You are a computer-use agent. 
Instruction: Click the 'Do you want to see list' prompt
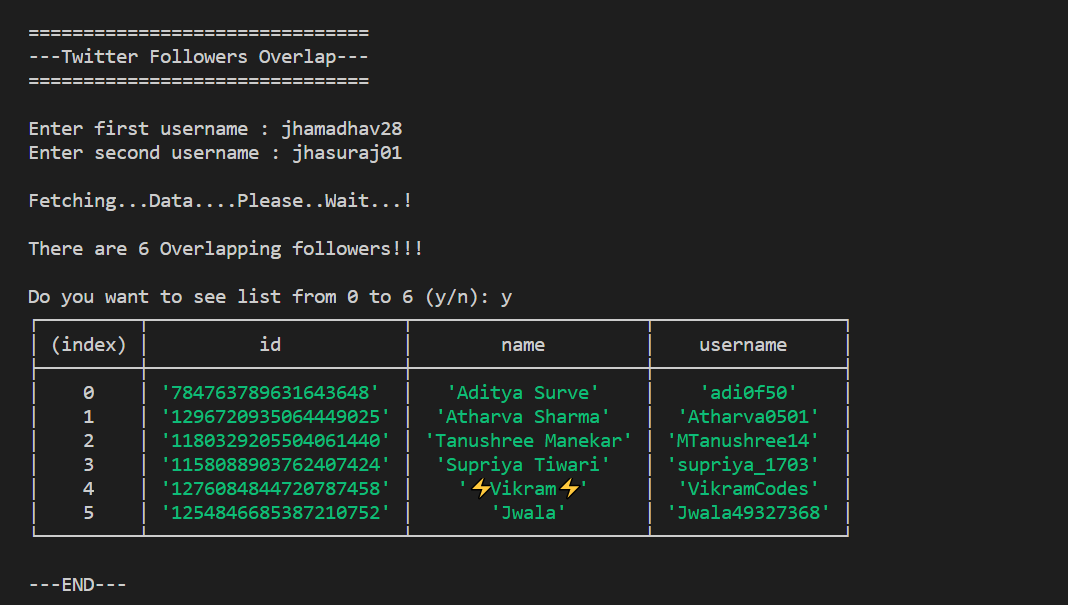click(270, 297)
